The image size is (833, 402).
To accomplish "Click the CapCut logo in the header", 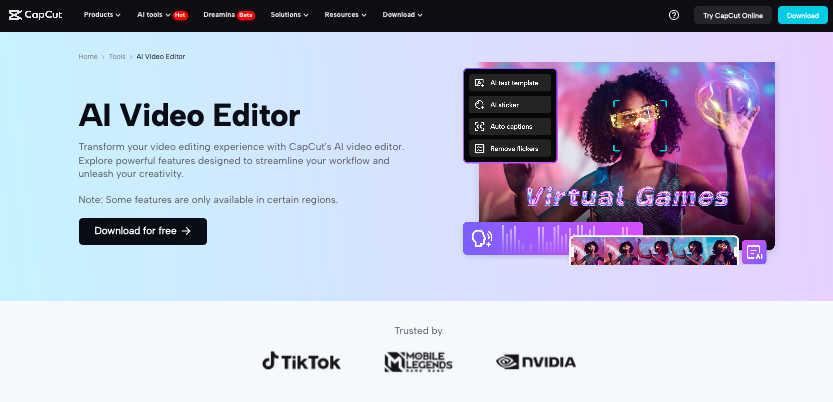I will [x=36, y=15].
